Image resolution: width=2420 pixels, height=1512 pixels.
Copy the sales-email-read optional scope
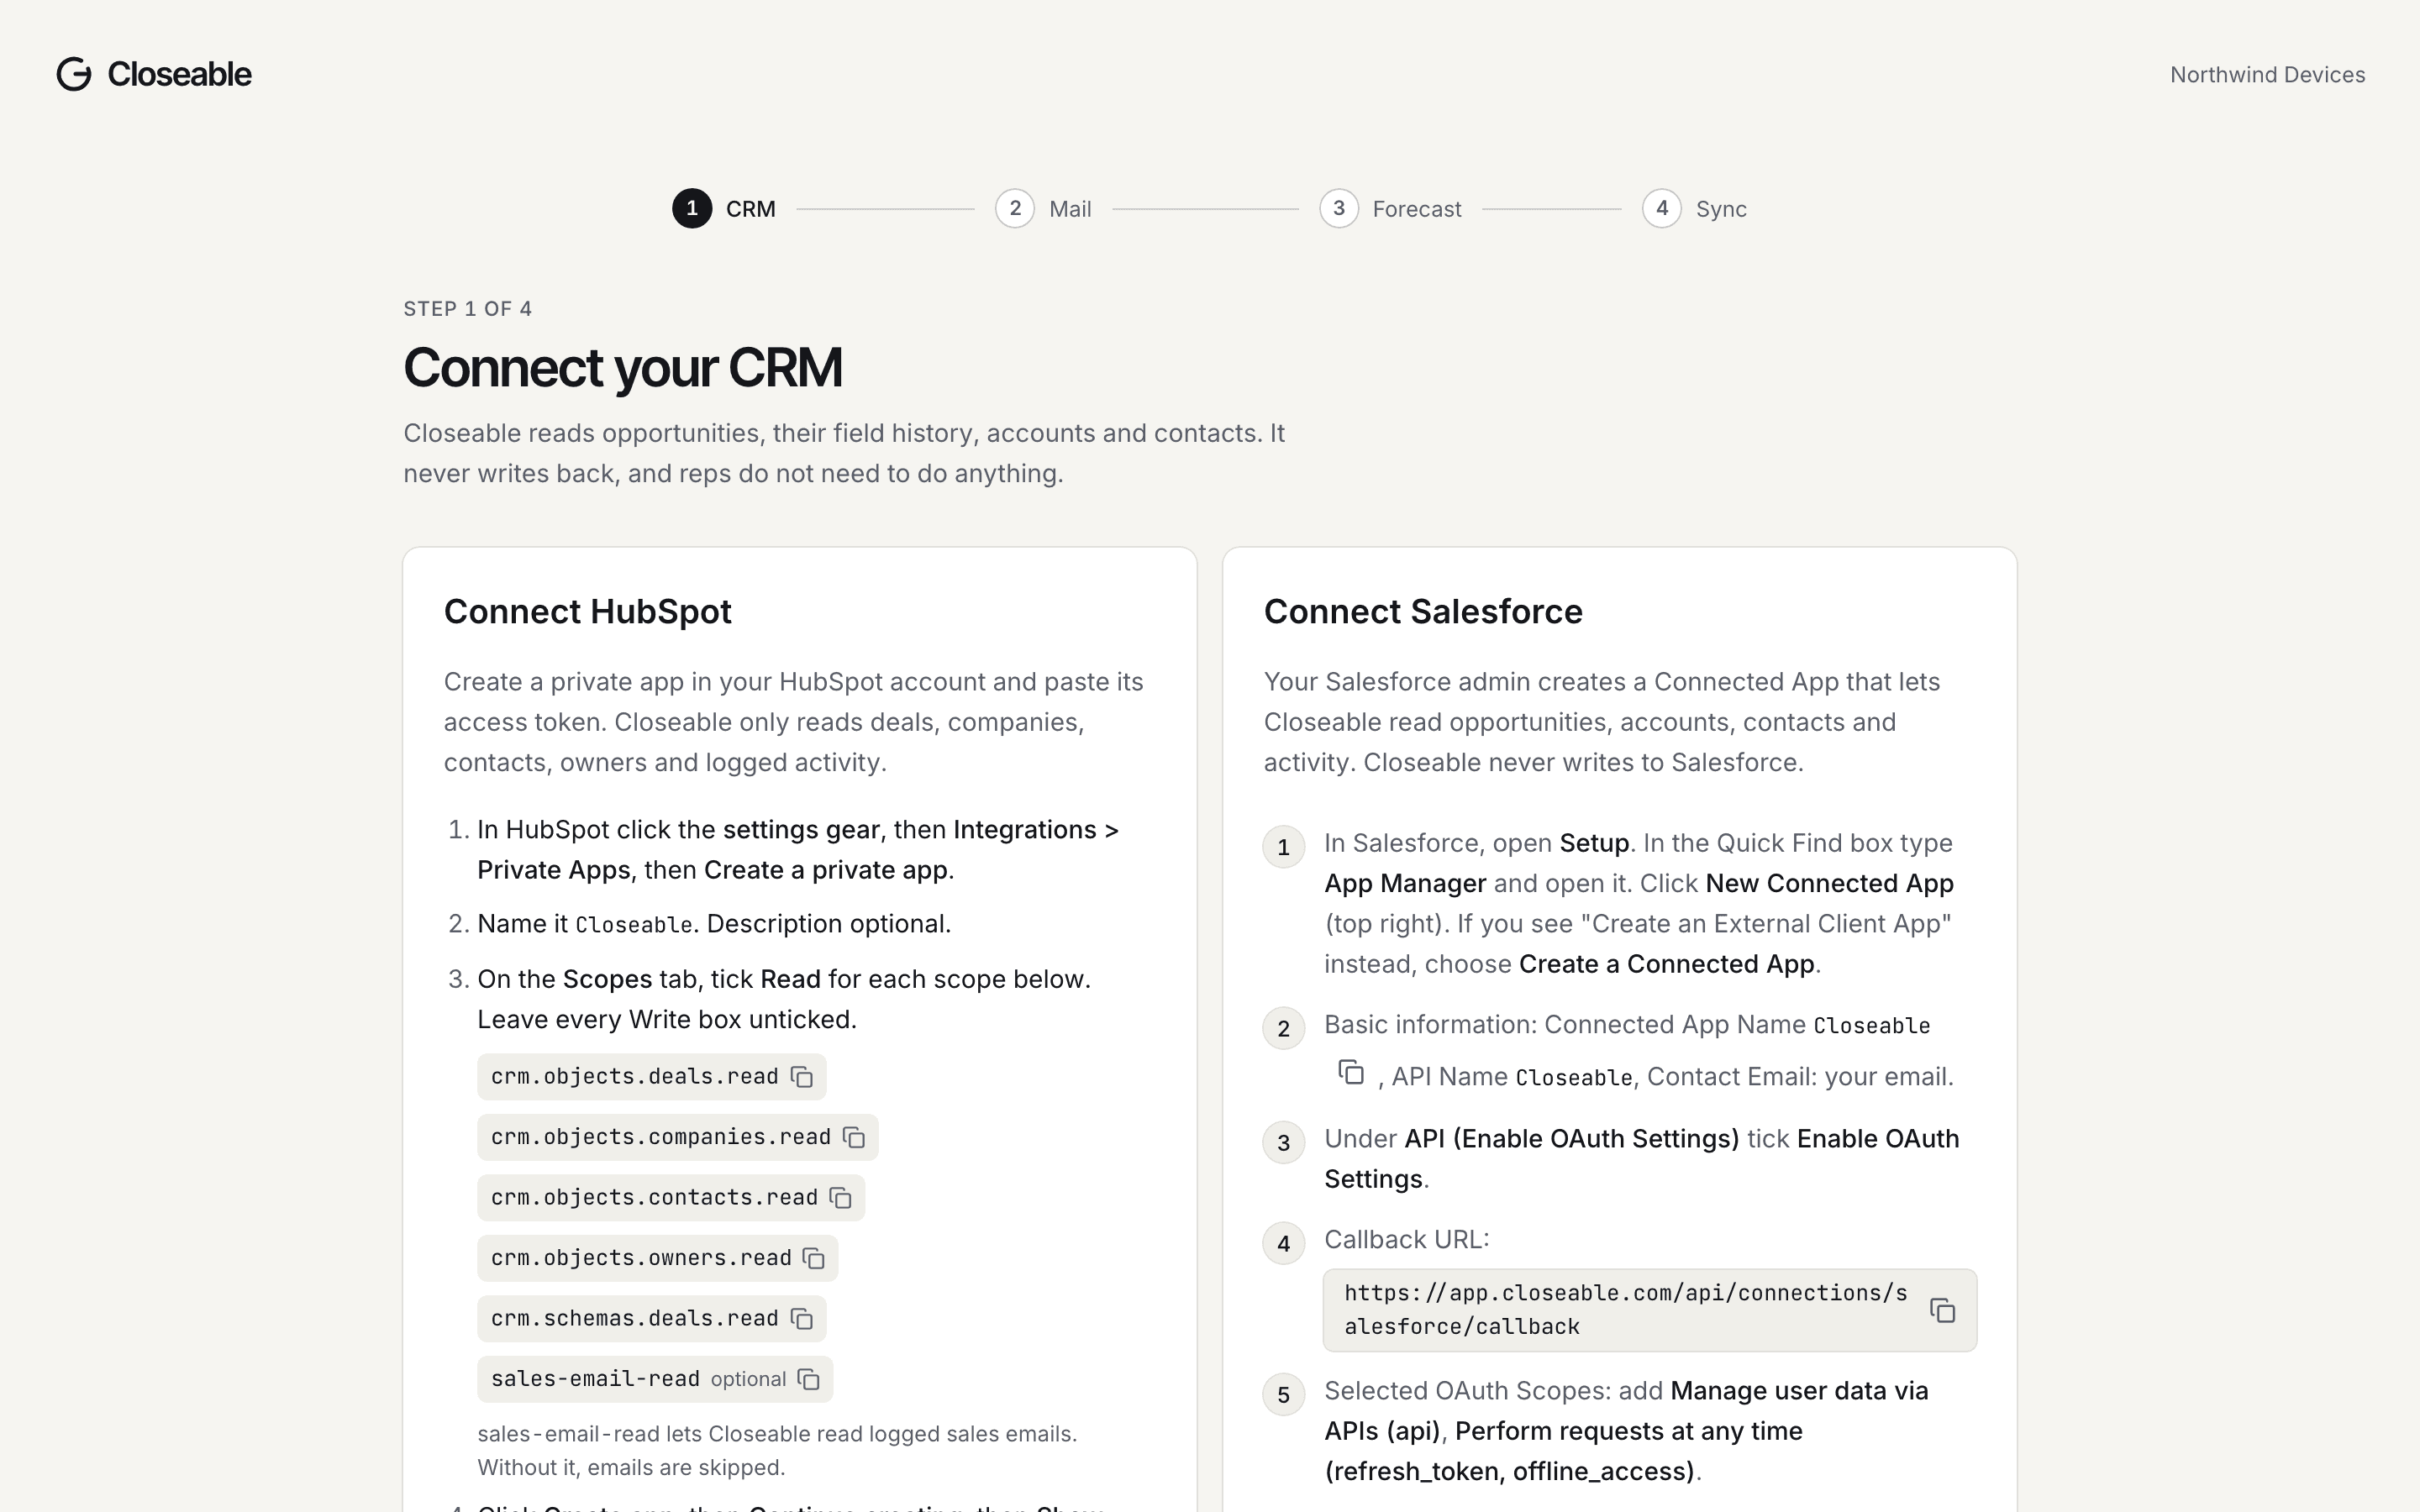pos(809,1379)
